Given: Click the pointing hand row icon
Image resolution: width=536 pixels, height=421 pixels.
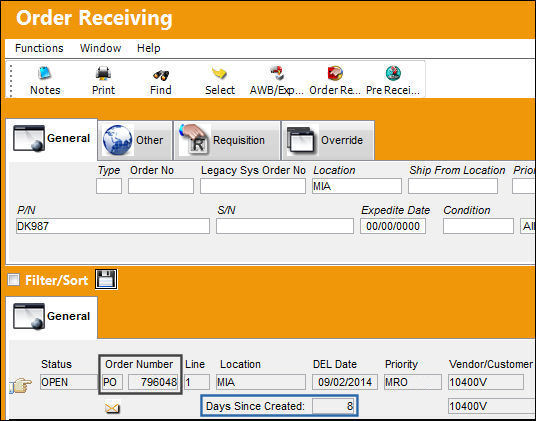Looking at the screenshot, I should [21, 385].
